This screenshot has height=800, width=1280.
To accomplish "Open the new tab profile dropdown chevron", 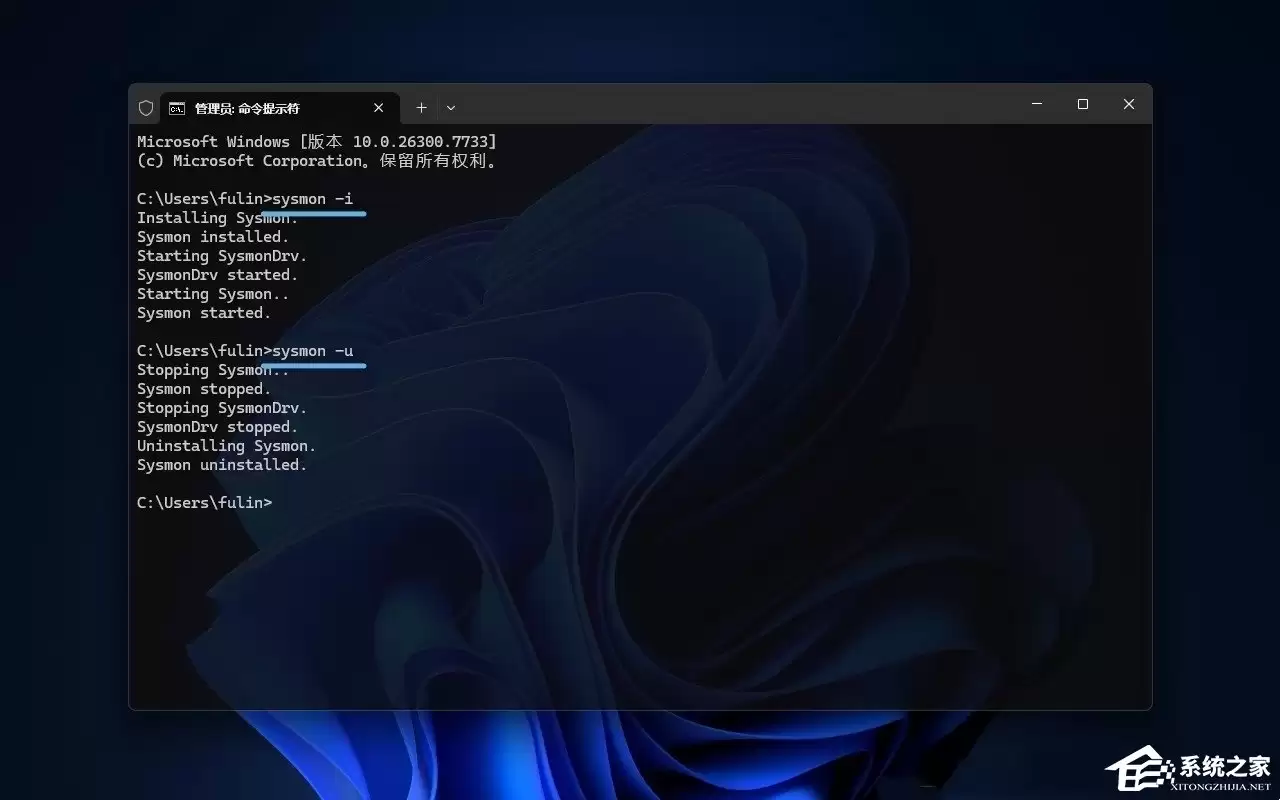I will [450, 107].
